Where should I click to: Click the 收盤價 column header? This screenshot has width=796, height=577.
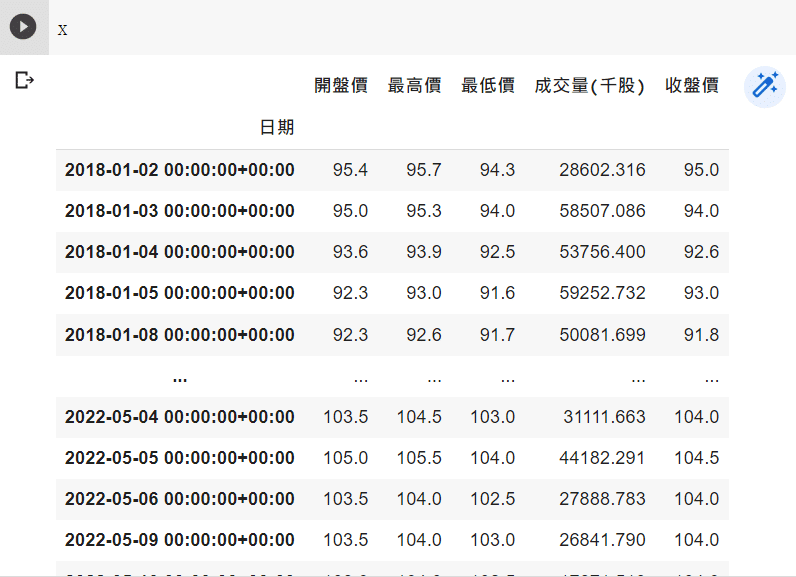click(x=692, y=86)
